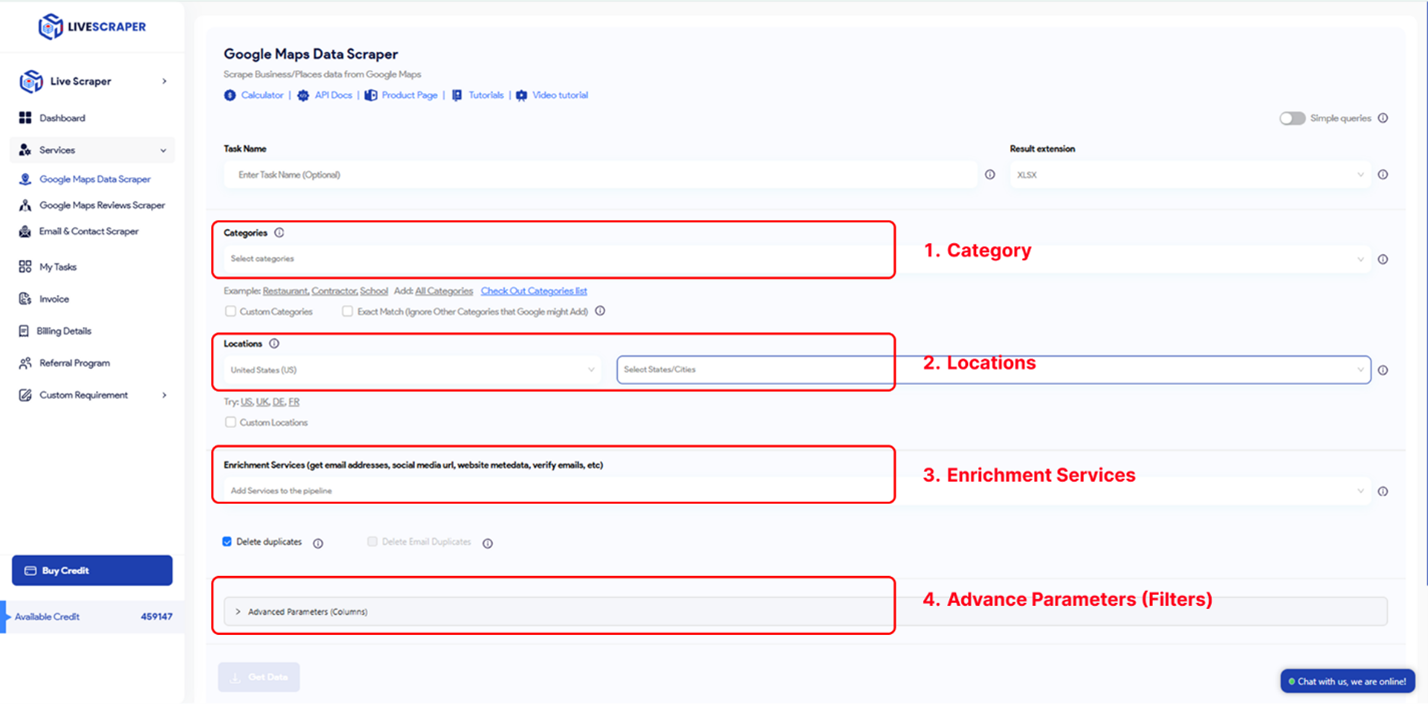This screenshot has width=1428, height=704.
Task: Click the Video tutorial icon
Action: 521,95
